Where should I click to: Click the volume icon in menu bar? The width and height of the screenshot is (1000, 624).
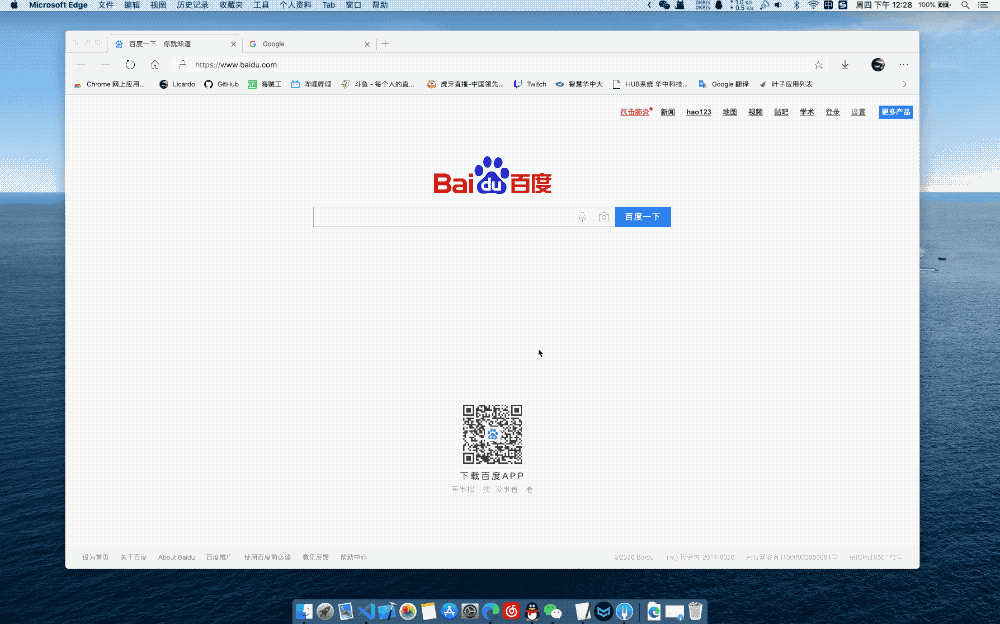(778, 5)
